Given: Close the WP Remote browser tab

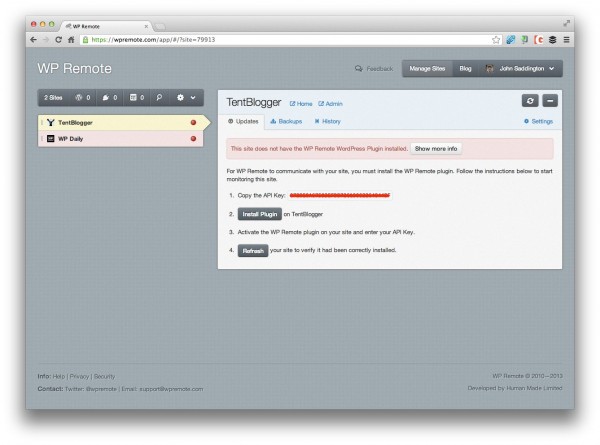Looking at the screenshot, I should pyautogui.click(x=146, y=26).
